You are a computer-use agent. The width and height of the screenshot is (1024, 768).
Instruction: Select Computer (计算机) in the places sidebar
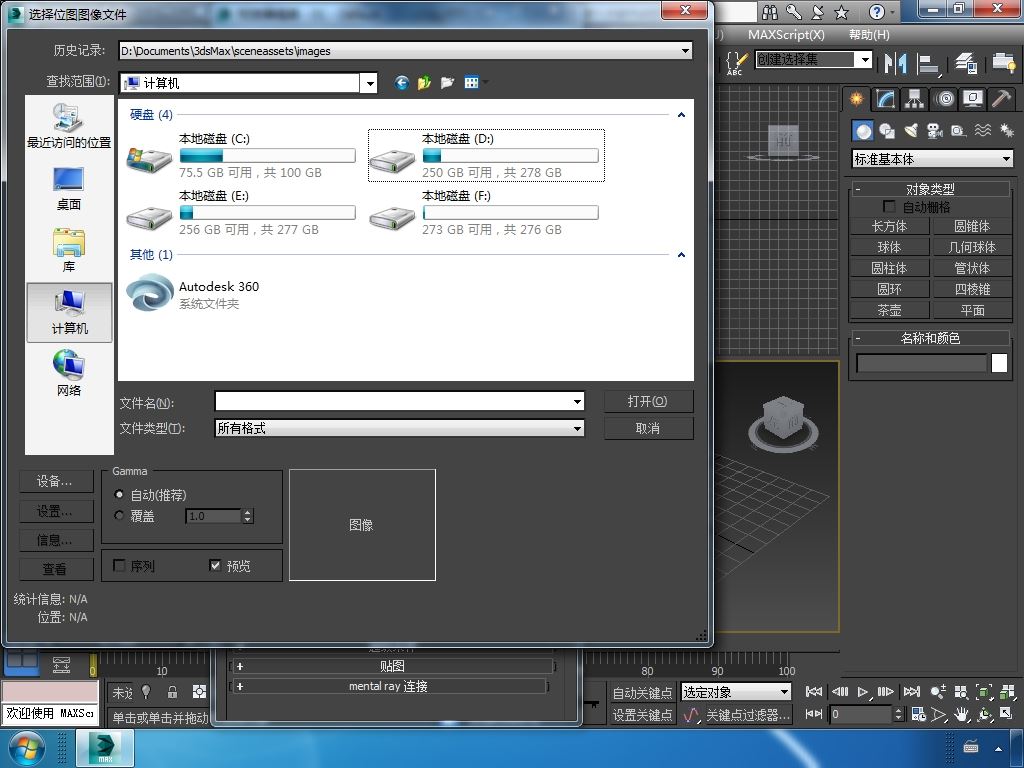tap(69, 313)
